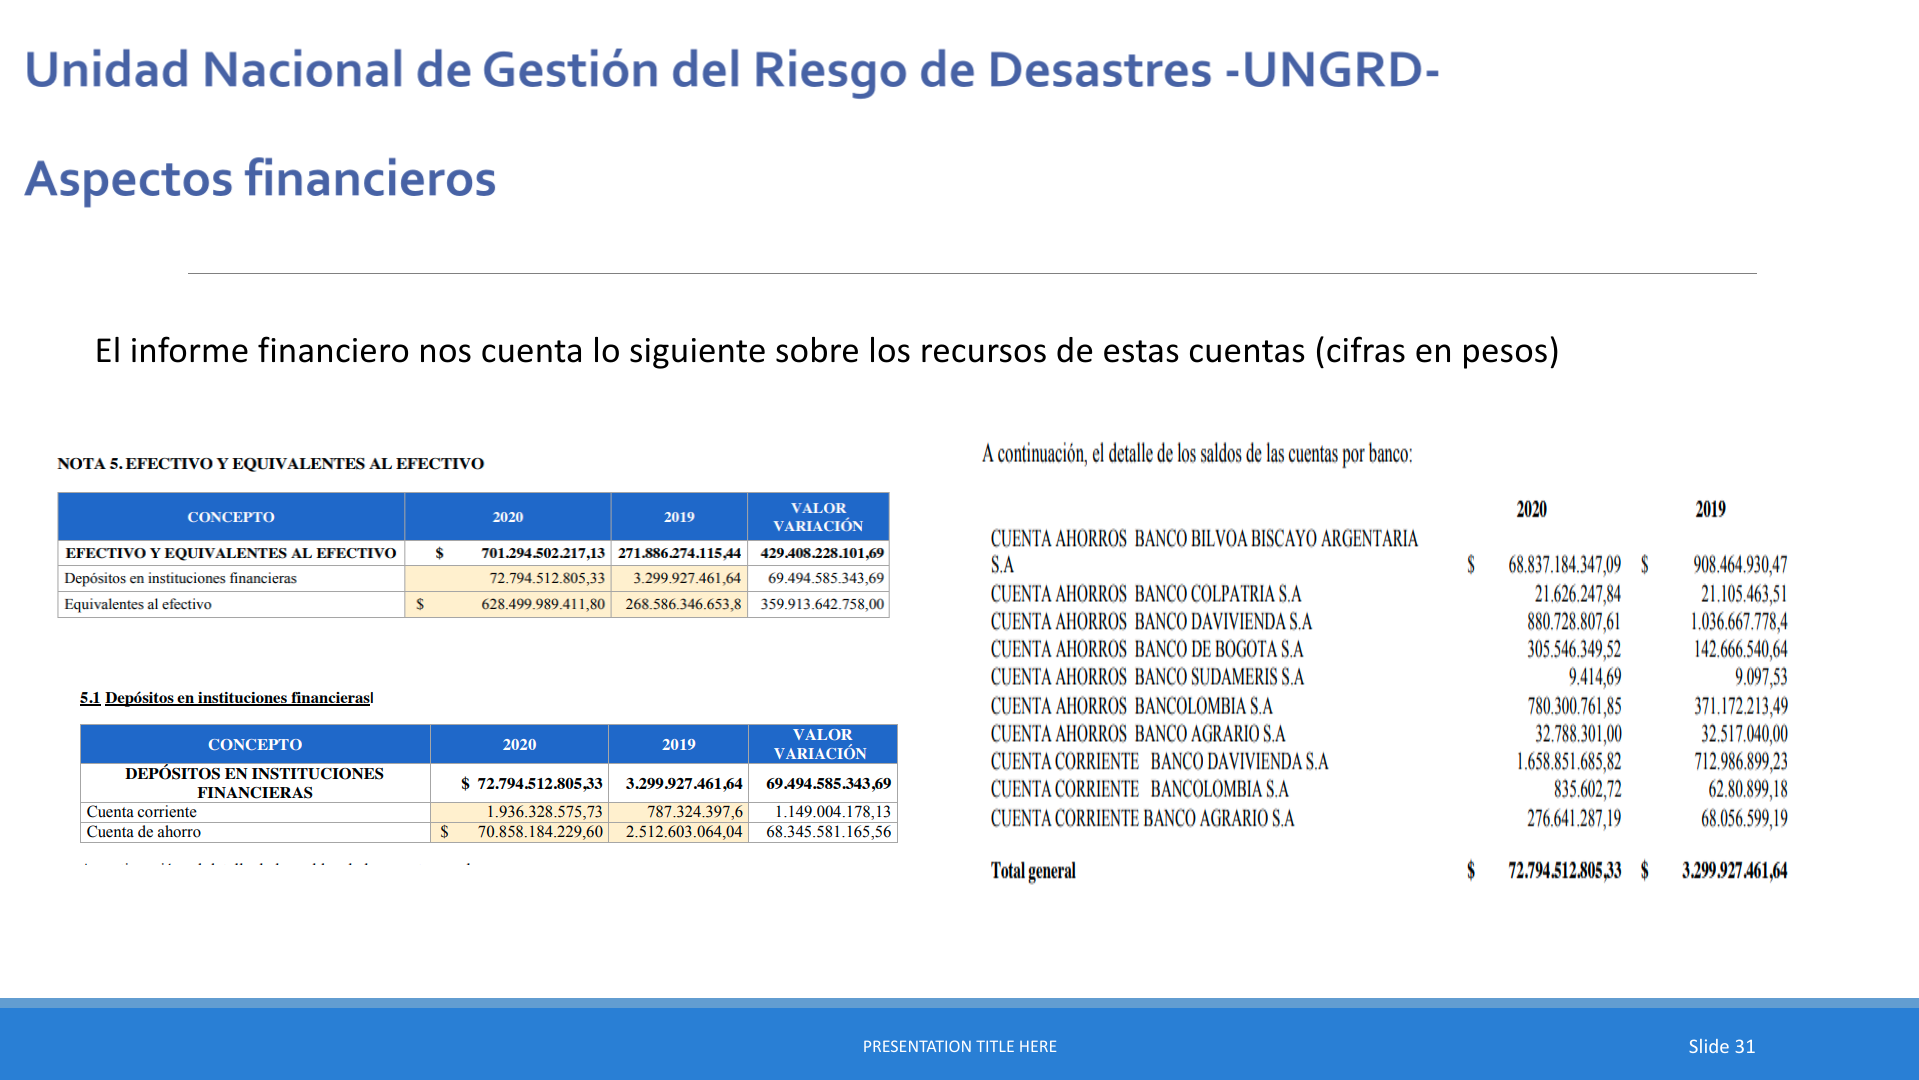Click the sentence starting 'El informe financiero nos cuenta'
Viewport: 1919px width, 1080px height.
click(x=827, y=351)
